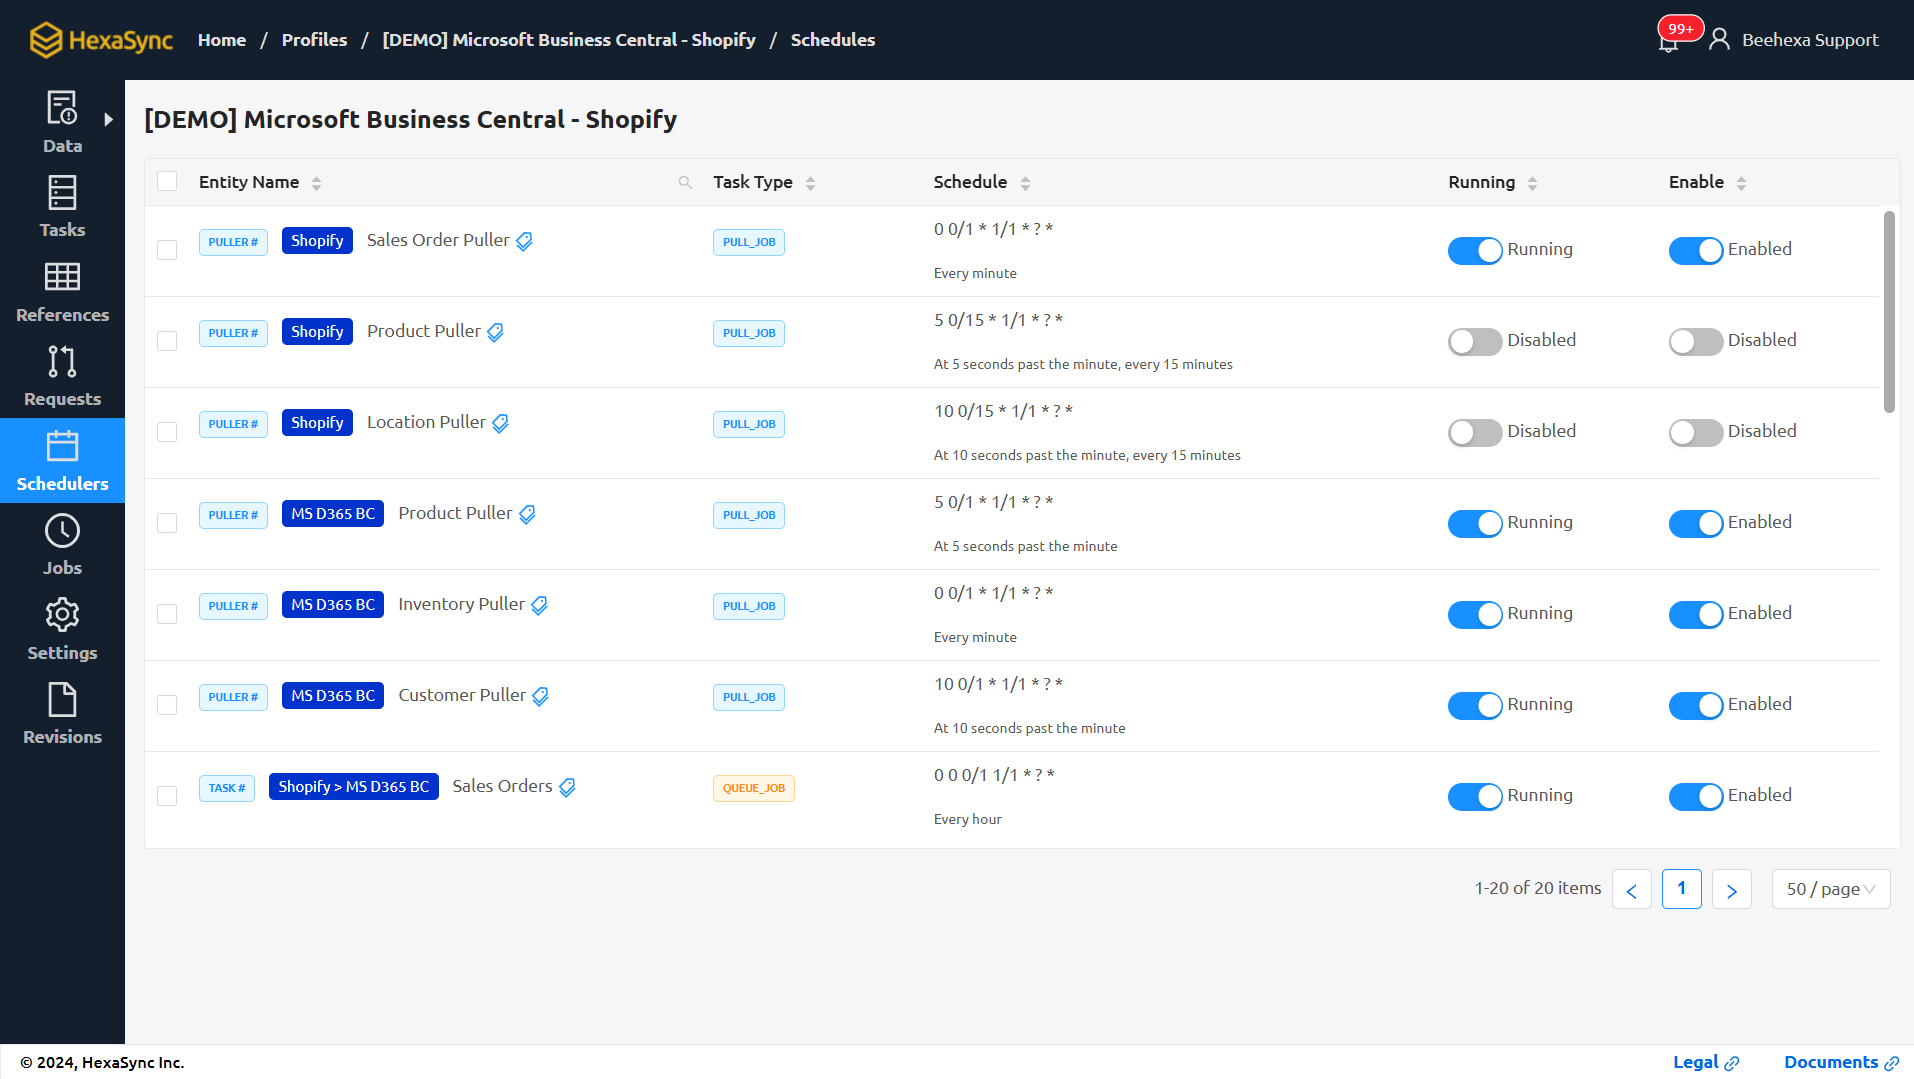The image size is (1914, 1079).
Task: Click Beehexa Support user name
Action: pos(1810,40)
